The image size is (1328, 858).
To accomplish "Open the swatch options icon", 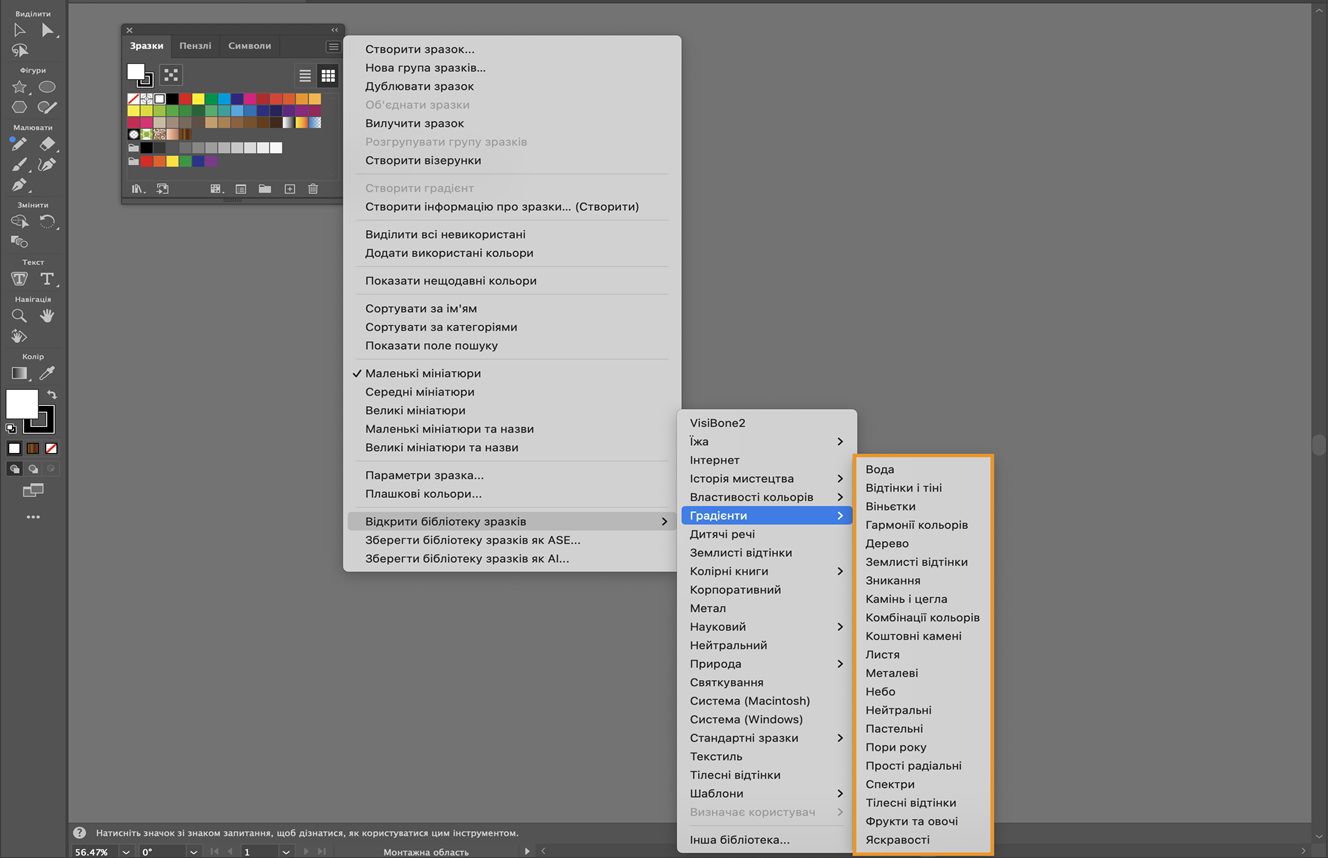I will 240,189.
